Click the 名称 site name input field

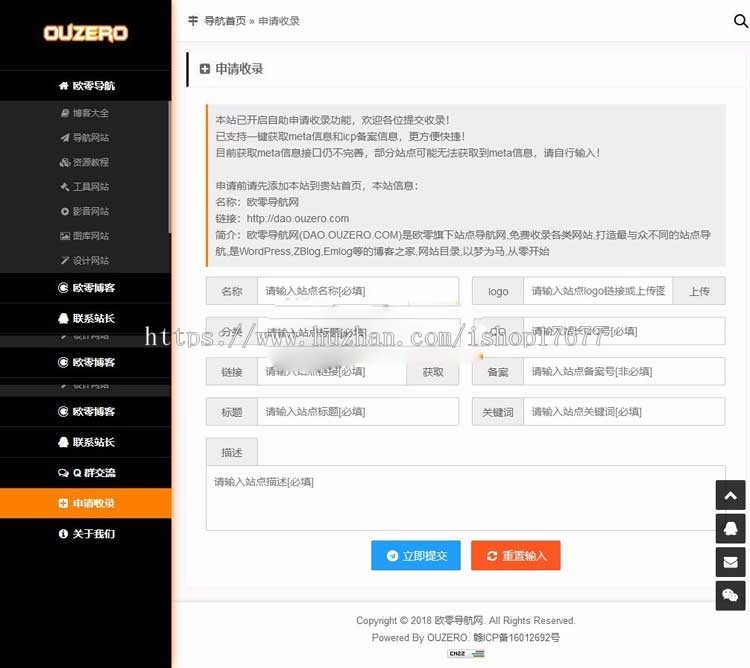[358, 291]
